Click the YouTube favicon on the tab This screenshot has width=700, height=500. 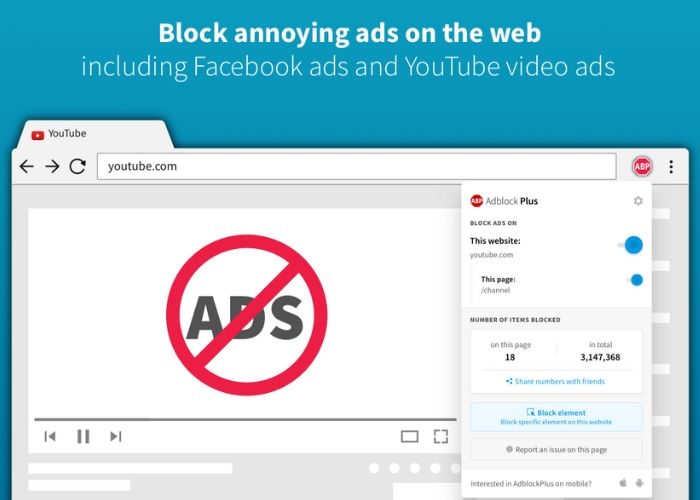coord(38,134)
